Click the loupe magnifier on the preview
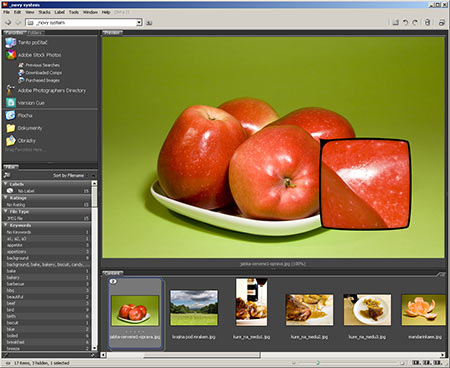Viewport: 450px width, 368px height. 366,184
